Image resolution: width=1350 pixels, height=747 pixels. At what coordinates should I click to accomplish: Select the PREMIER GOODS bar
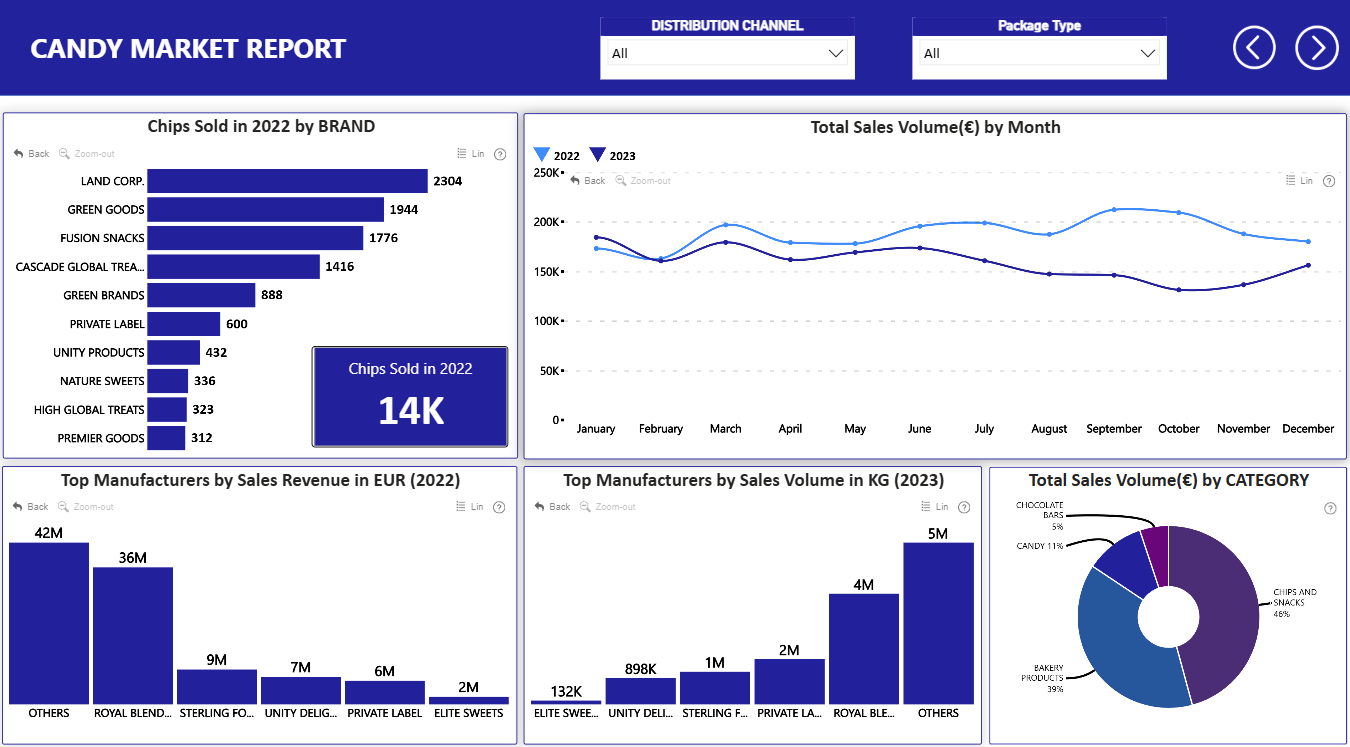pyautogui.click(x=166, y=438)
